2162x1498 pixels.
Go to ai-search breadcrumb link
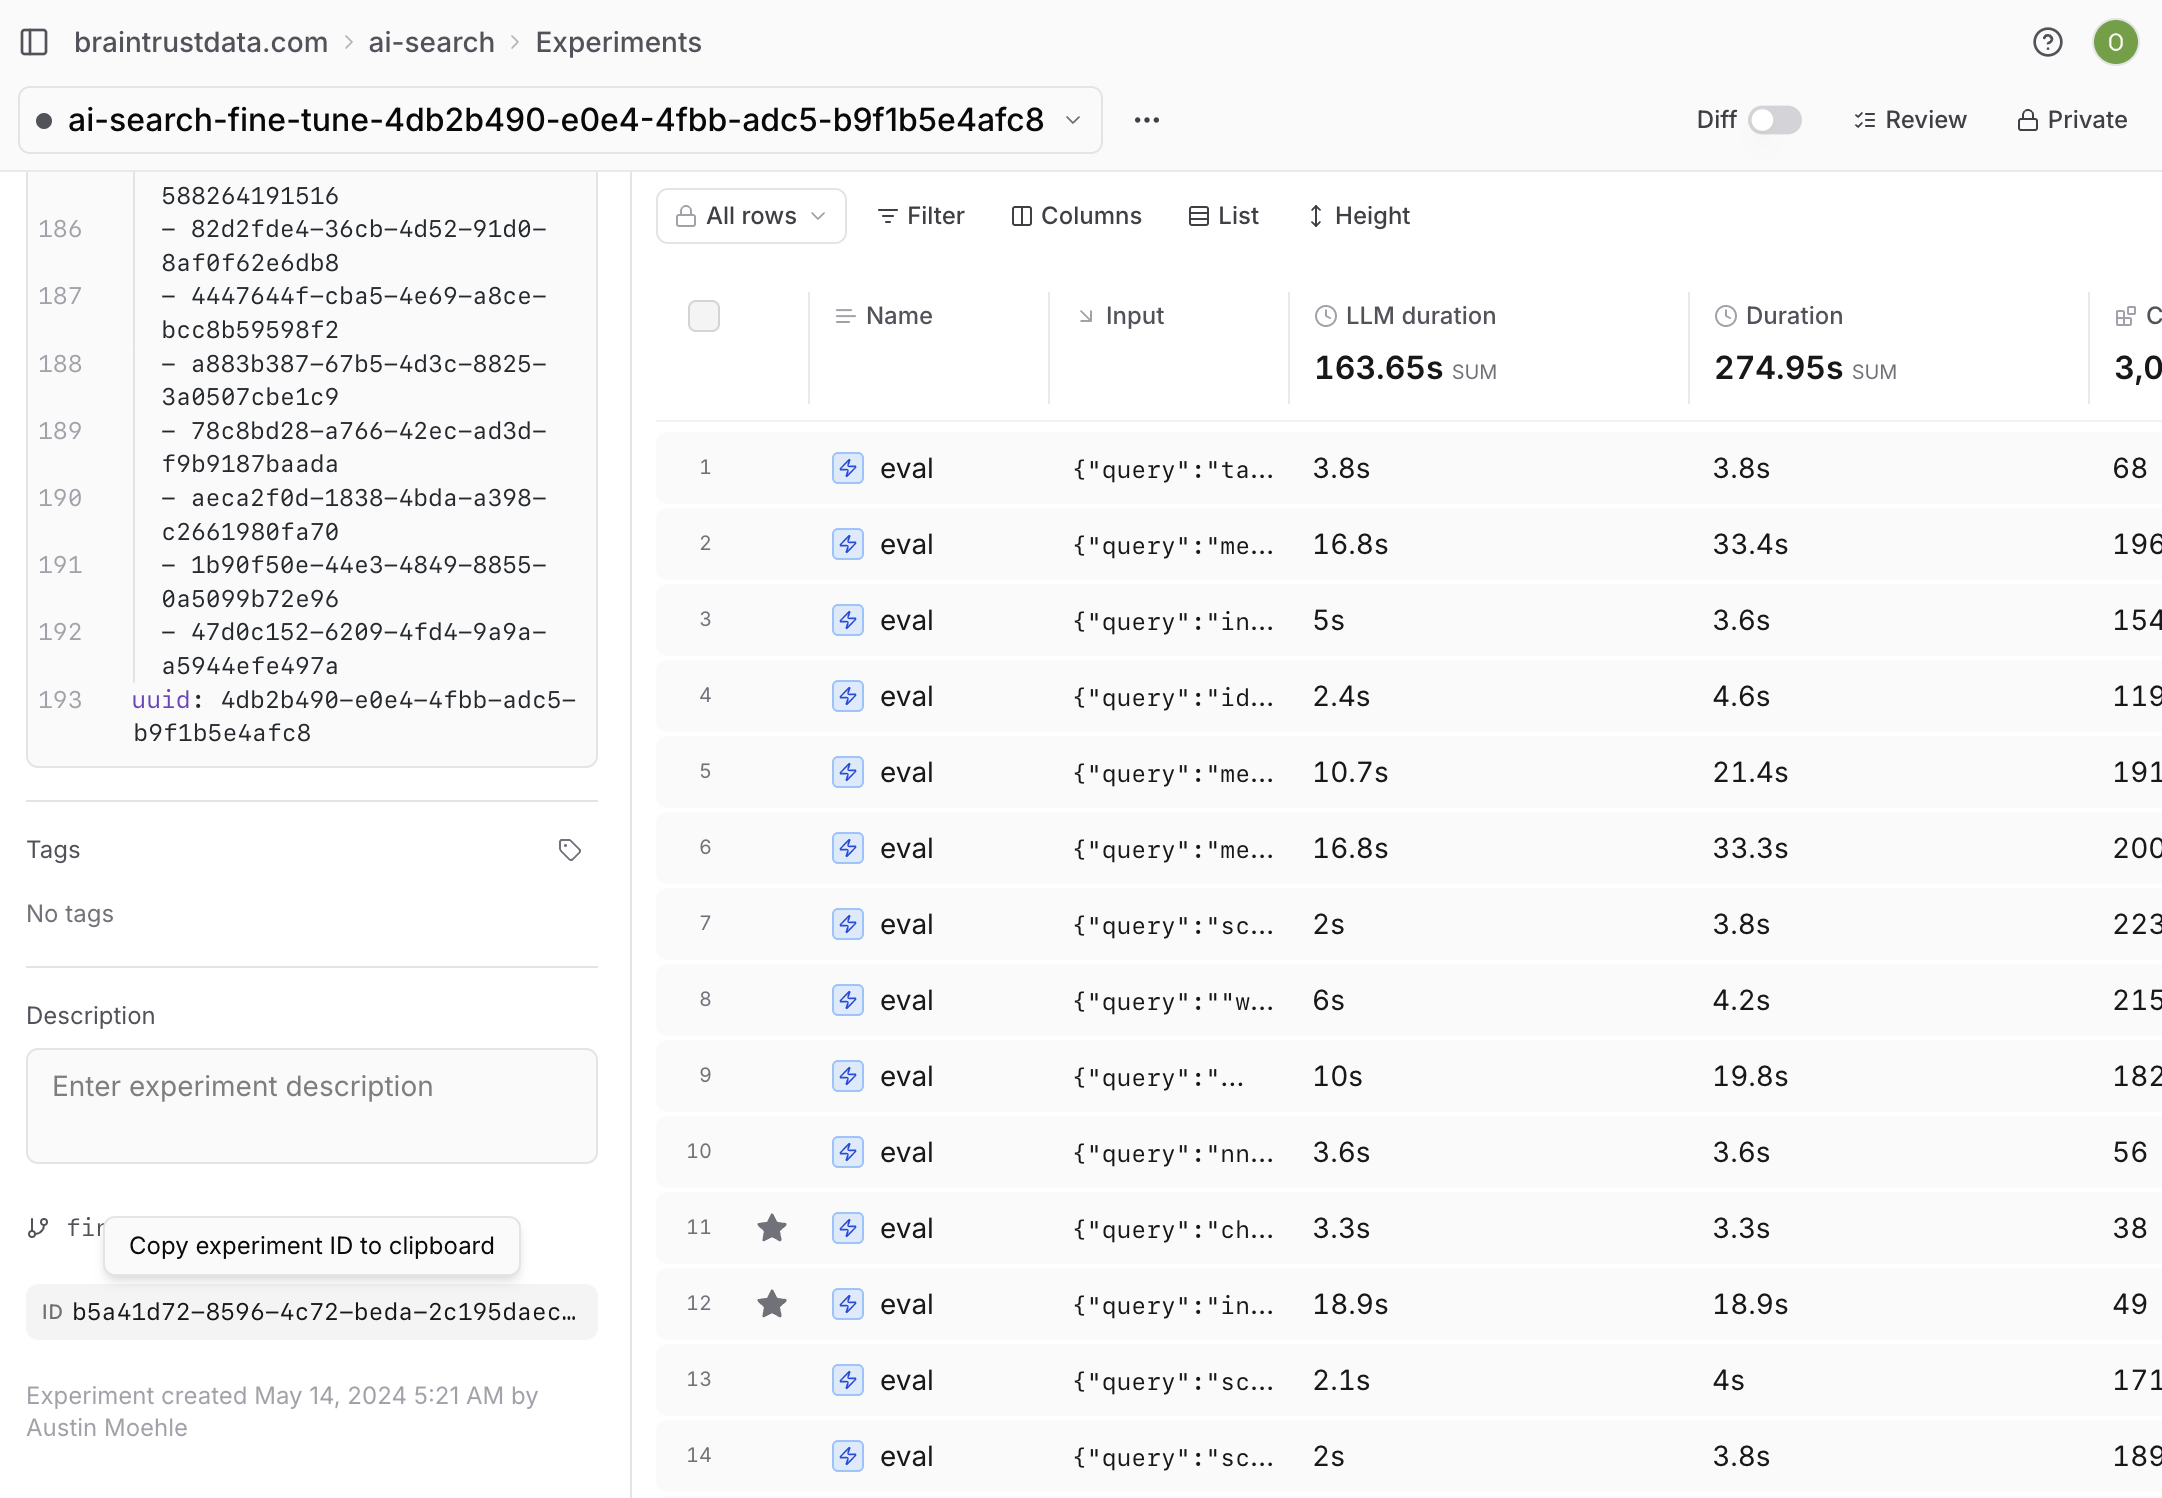[431, 42]
